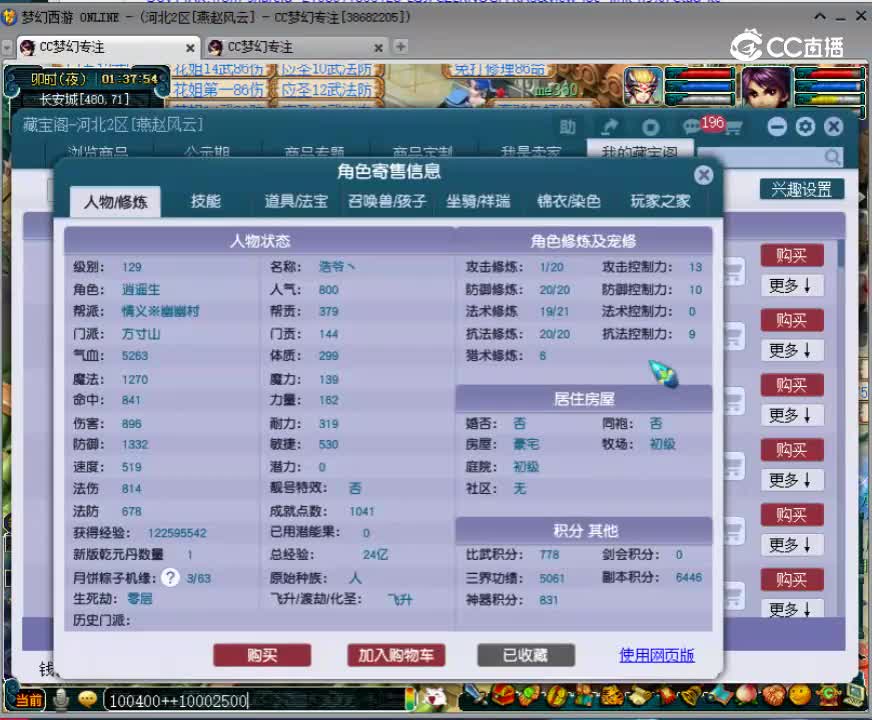Open the 玩家之家 tab

pos(660,201)
